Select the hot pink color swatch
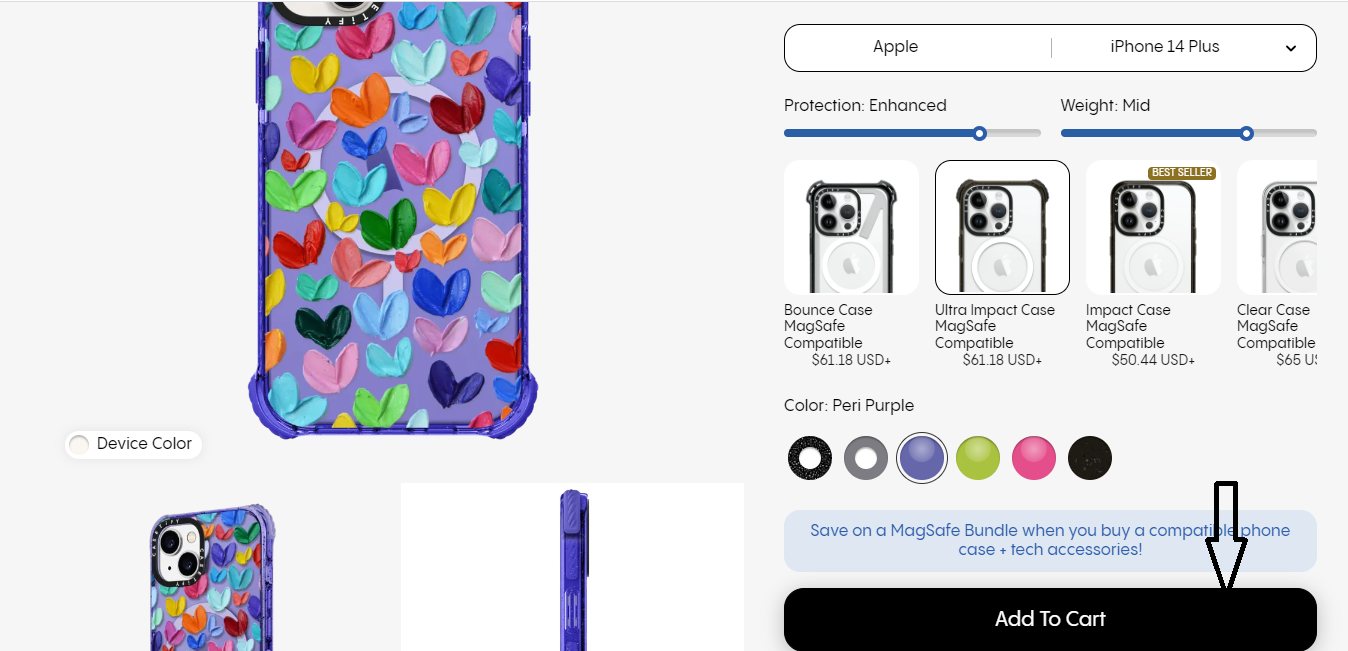1348x651 pixels. (x=1034, y=458)
